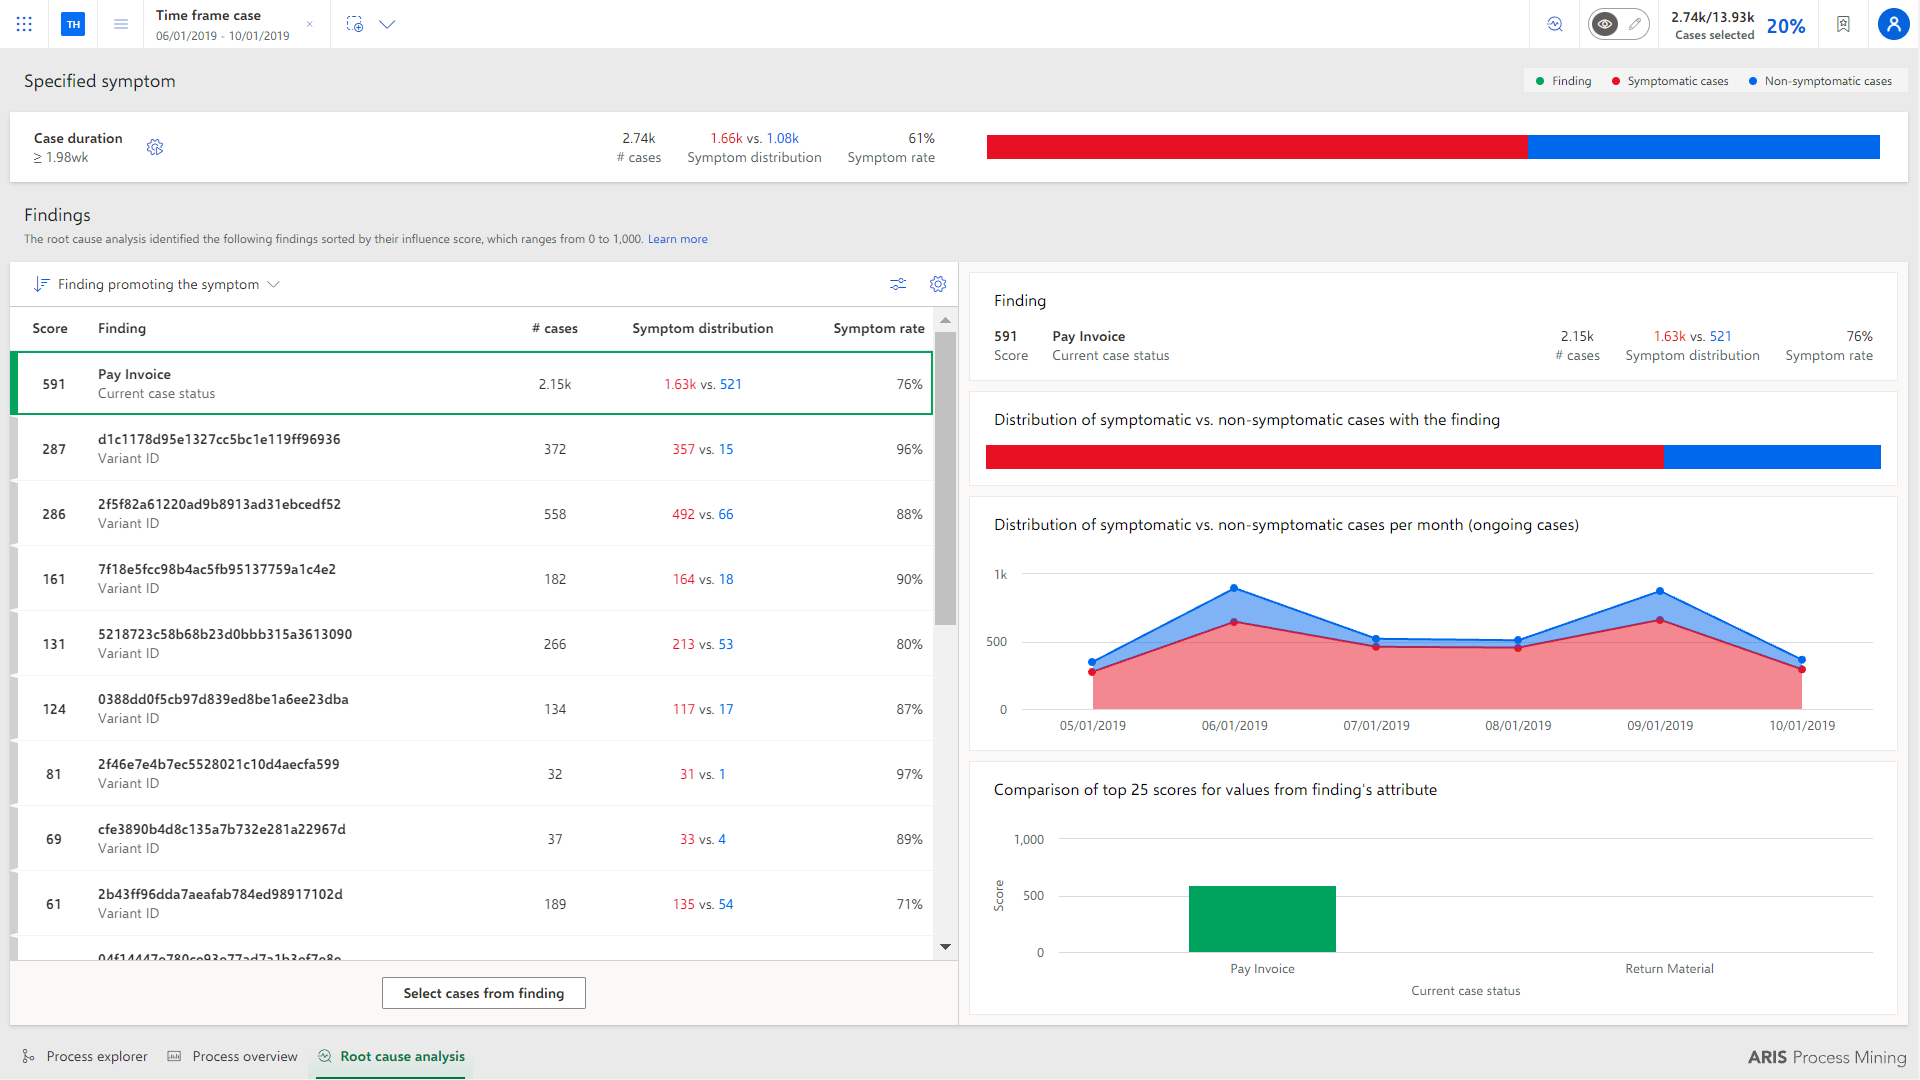The image size is (1920, 1080).
Task: Open findings table settings gear
Action: (x=938, y=284)
